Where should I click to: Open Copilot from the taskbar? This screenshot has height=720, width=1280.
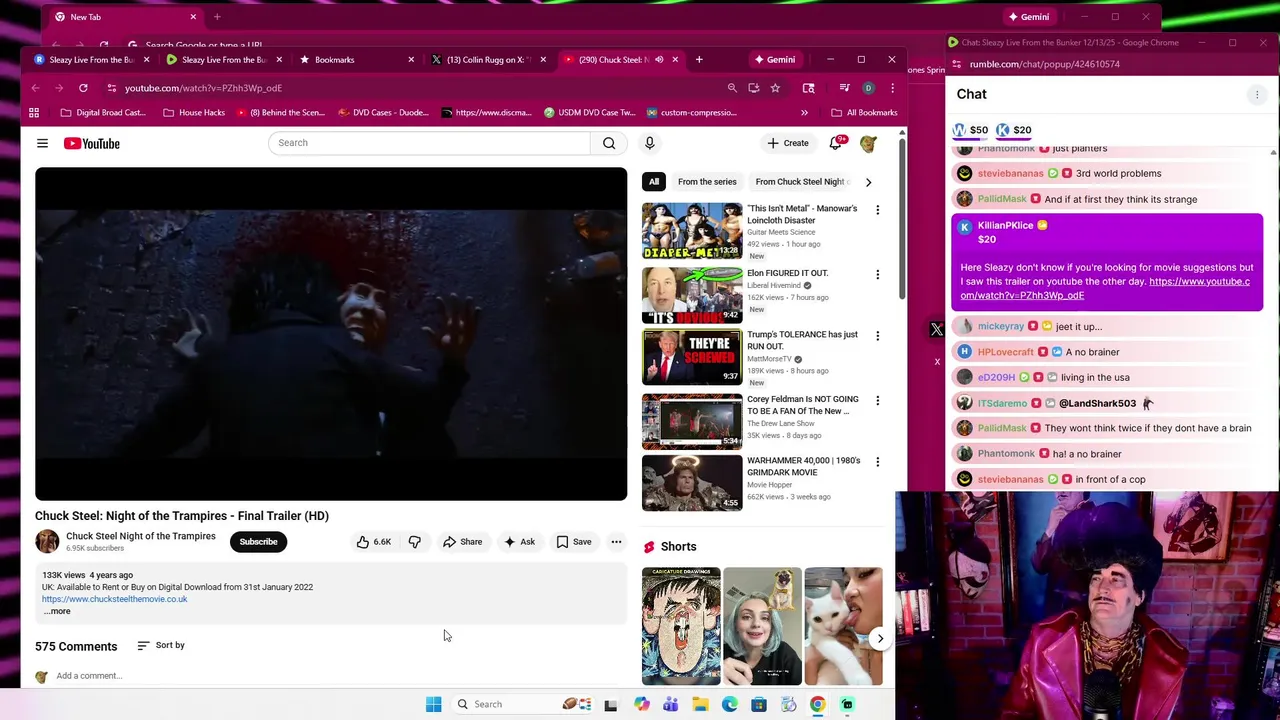click(x=641, y=704)
